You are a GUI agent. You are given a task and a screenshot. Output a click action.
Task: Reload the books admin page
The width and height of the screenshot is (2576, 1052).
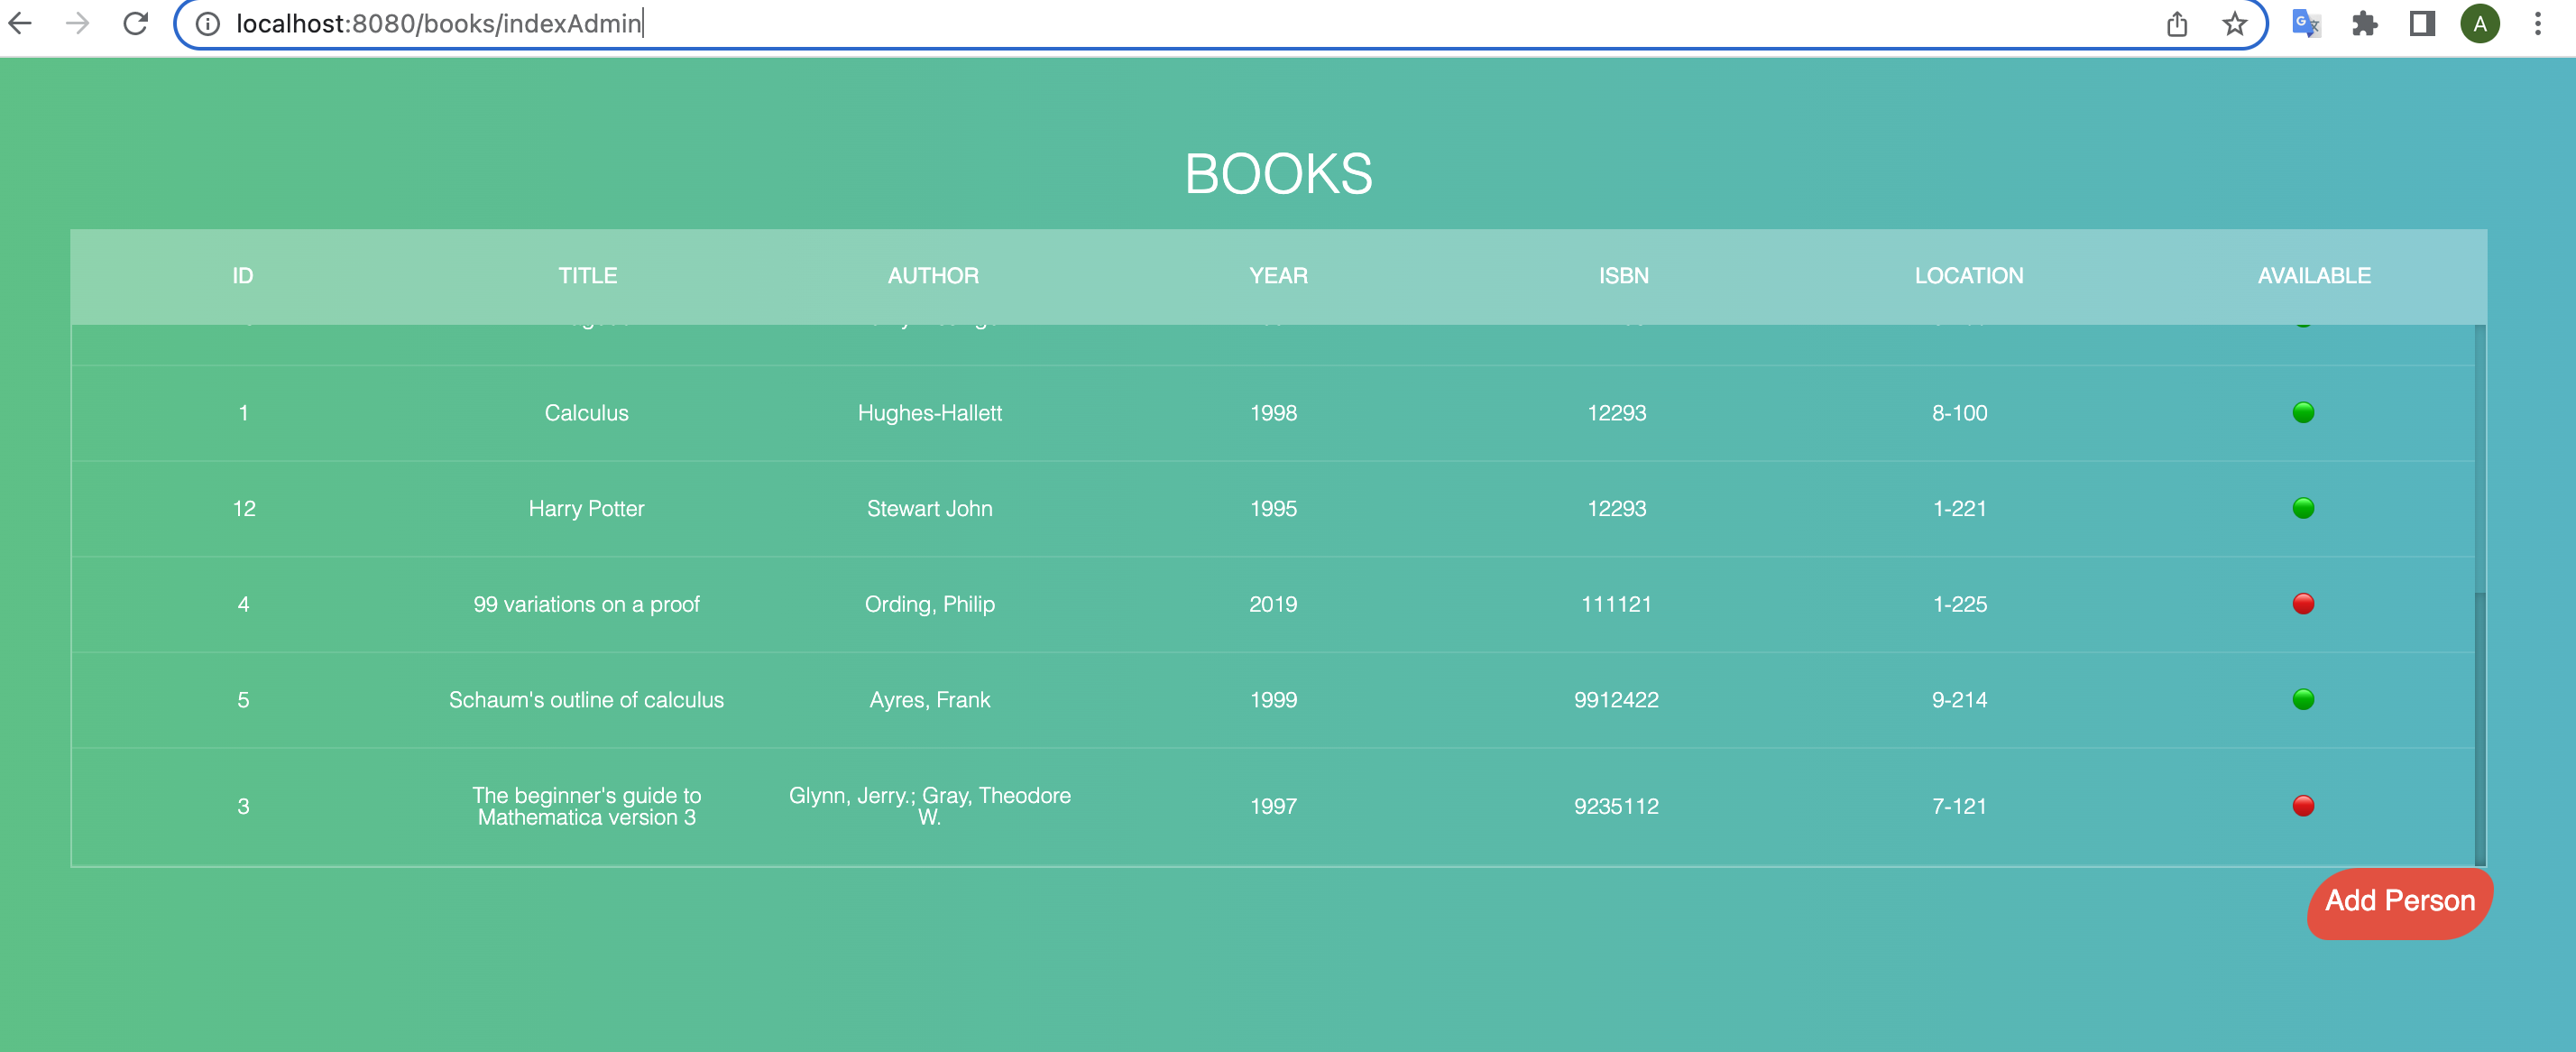tap(136, 24)
